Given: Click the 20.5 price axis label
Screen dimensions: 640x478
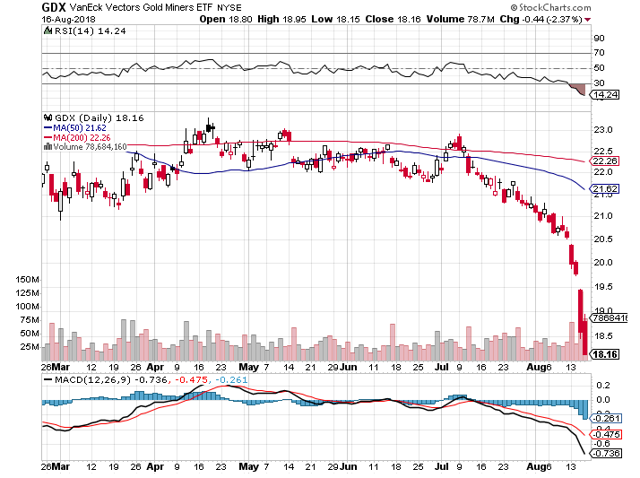Looking at the screenshot, I should 603,239.
